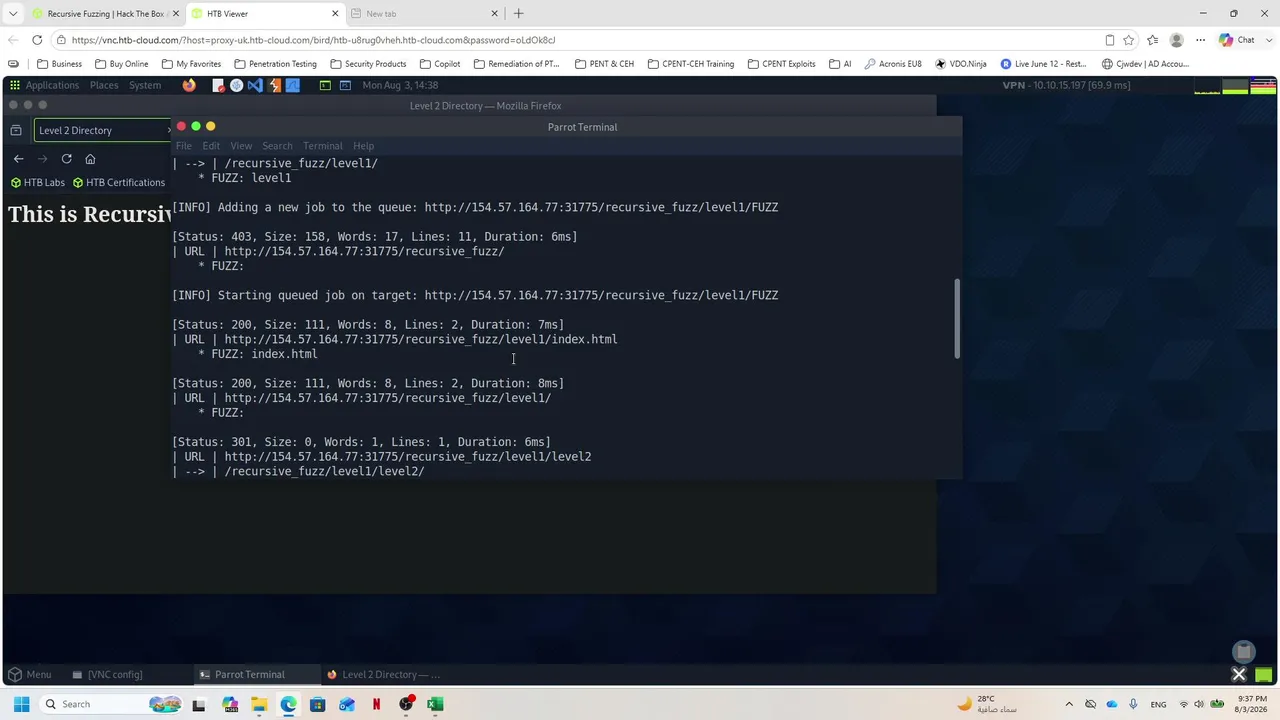Open the Firefox tab overview icon
The image size is (1280, 720).
pyautogui.click(x=15, y=130)
